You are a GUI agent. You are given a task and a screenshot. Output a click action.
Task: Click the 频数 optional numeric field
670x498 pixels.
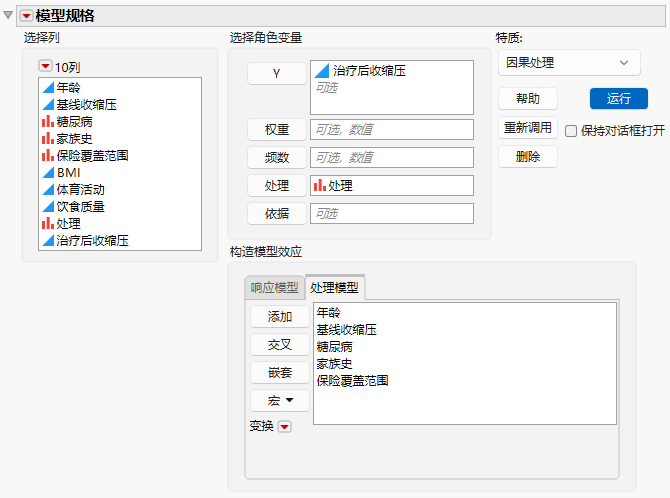[392, 158]
